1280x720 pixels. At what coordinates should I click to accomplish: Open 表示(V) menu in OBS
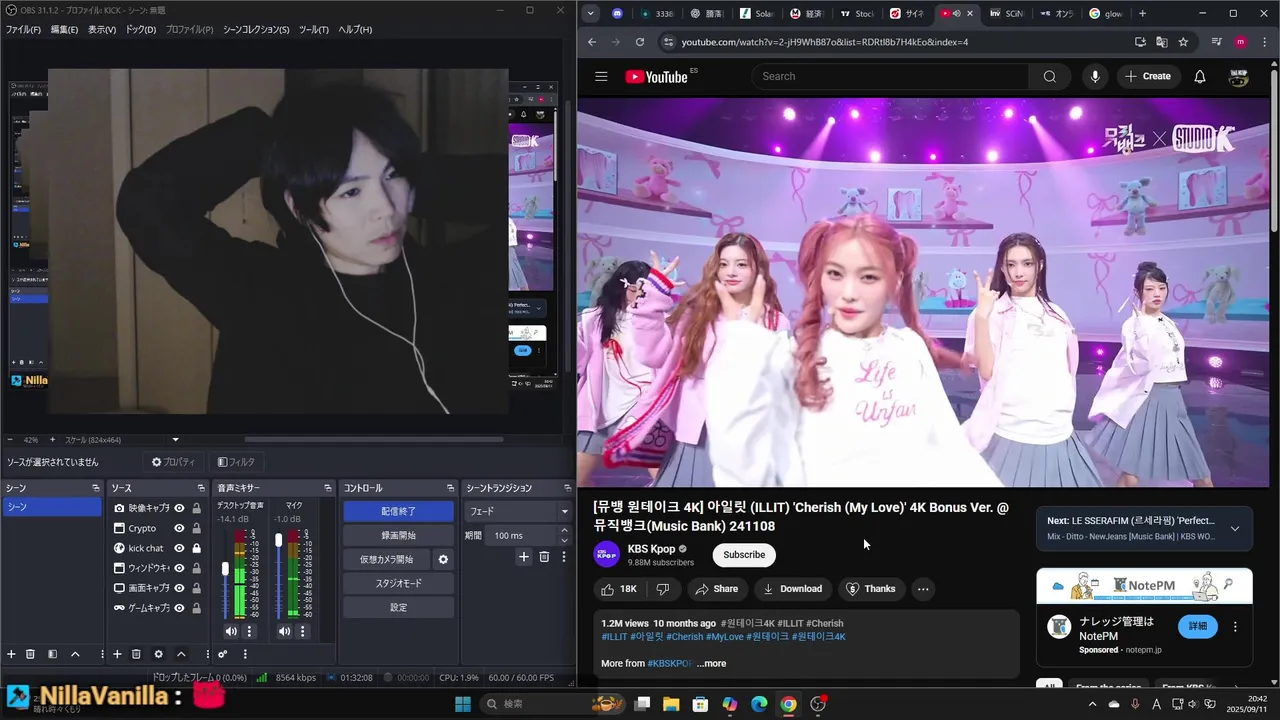pos(102,30)
